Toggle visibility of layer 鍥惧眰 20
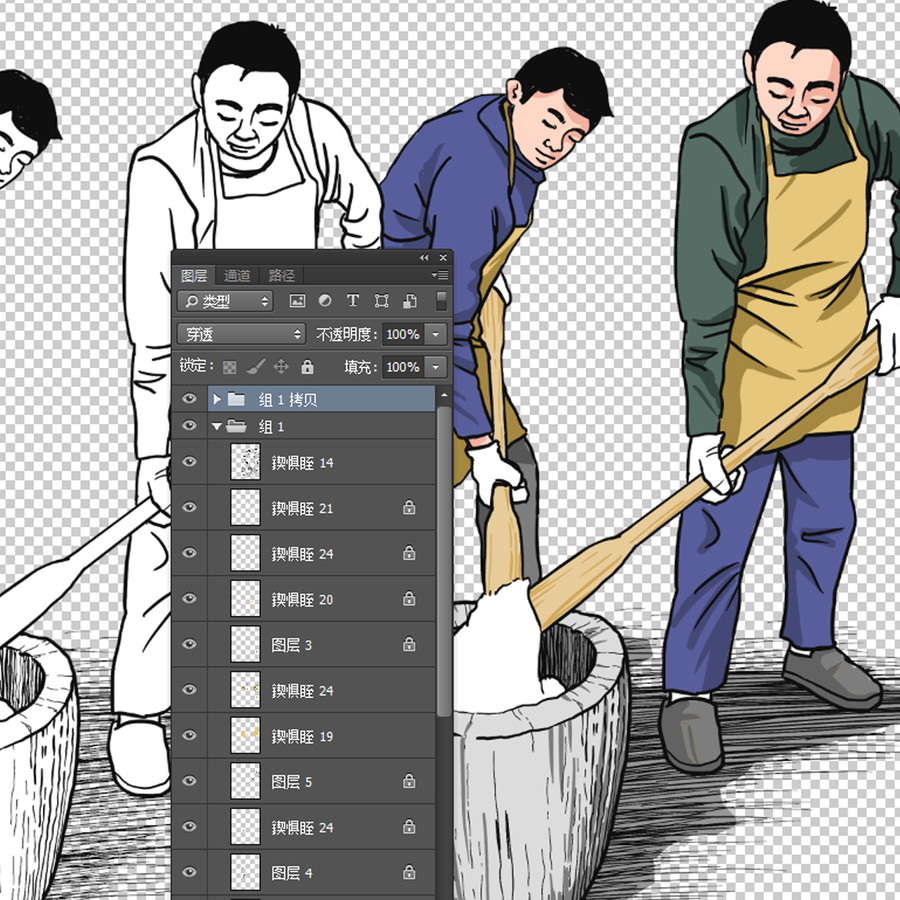900x900 pixels. tap(189, 599)
